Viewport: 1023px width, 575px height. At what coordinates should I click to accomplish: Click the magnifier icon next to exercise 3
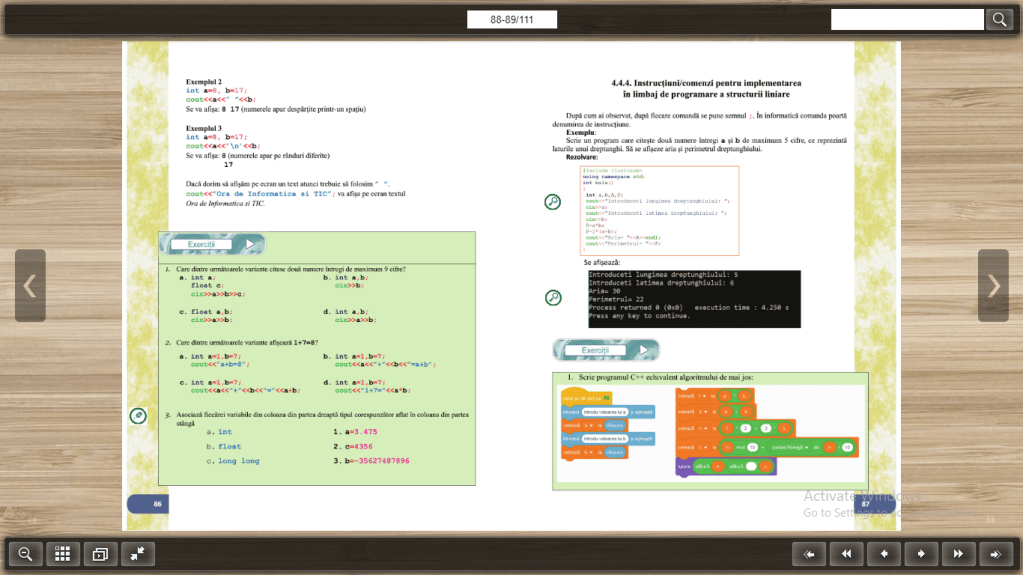pos(138,415)
